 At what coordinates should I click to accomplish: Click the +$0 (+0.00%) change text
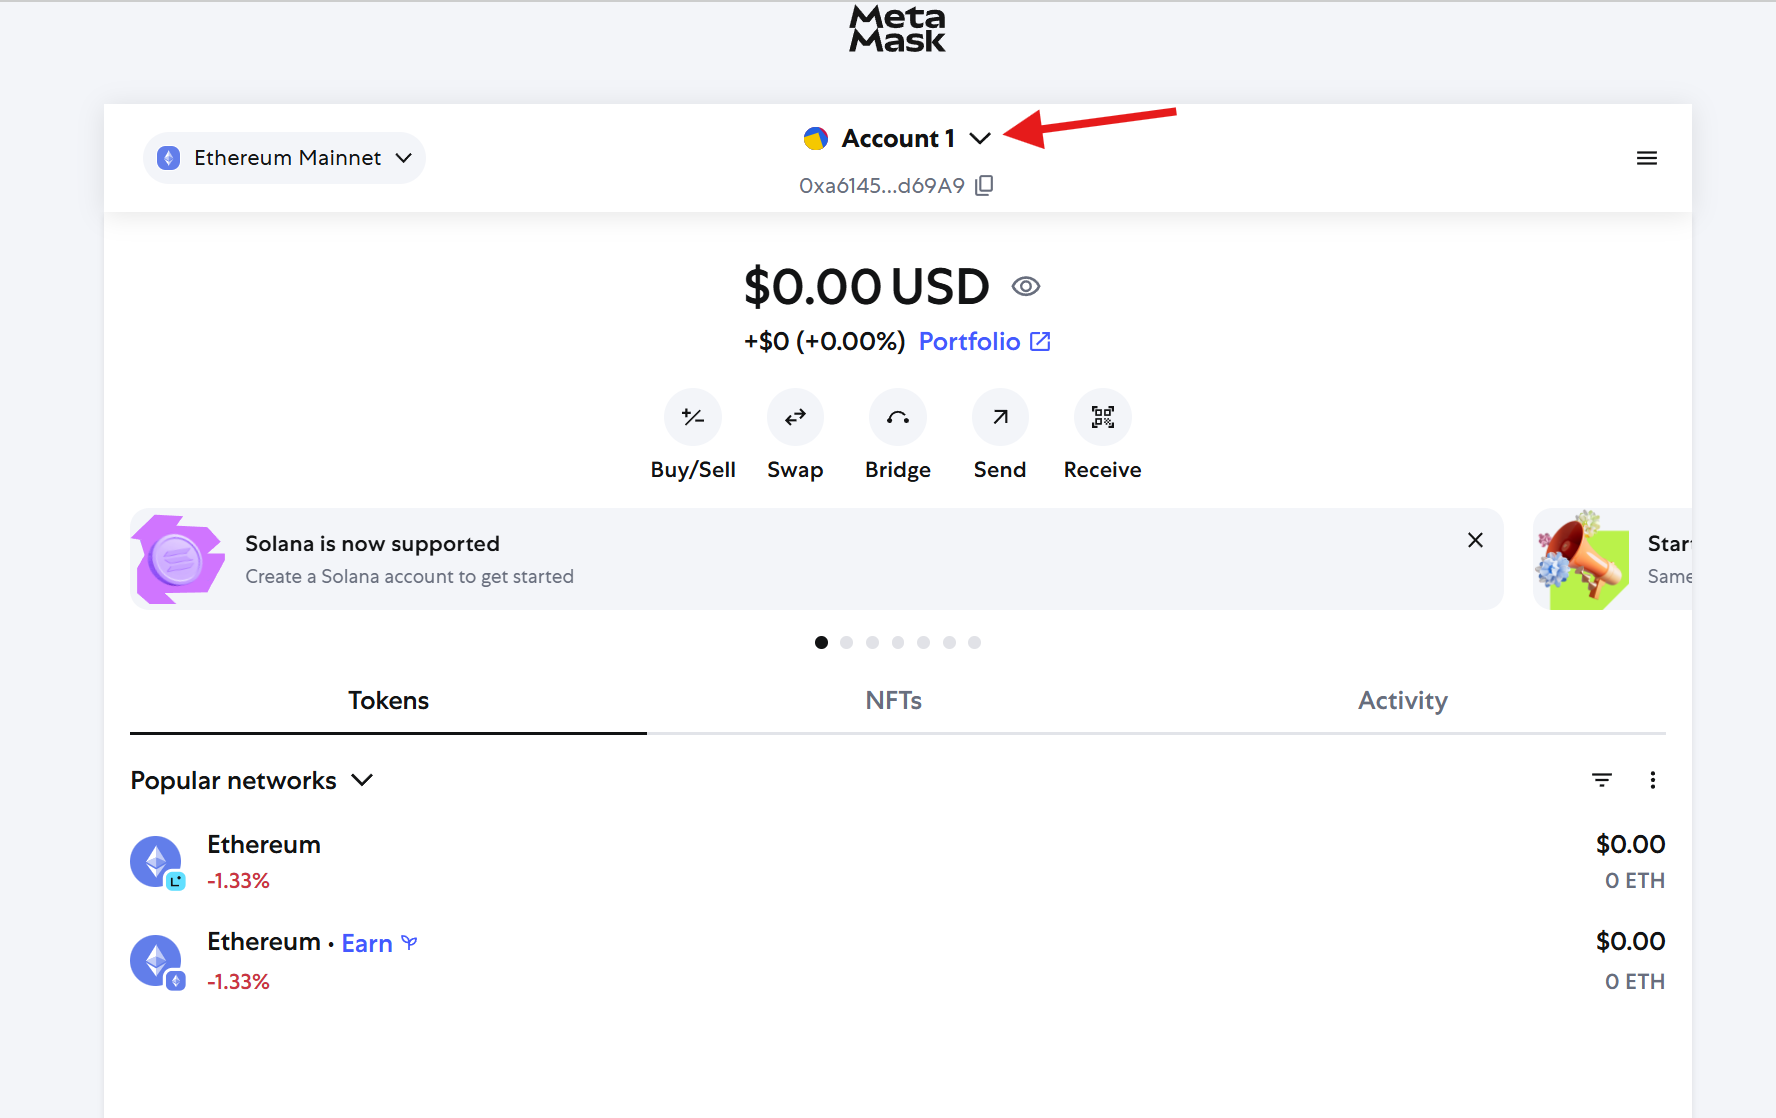click(x=824, y=342)
